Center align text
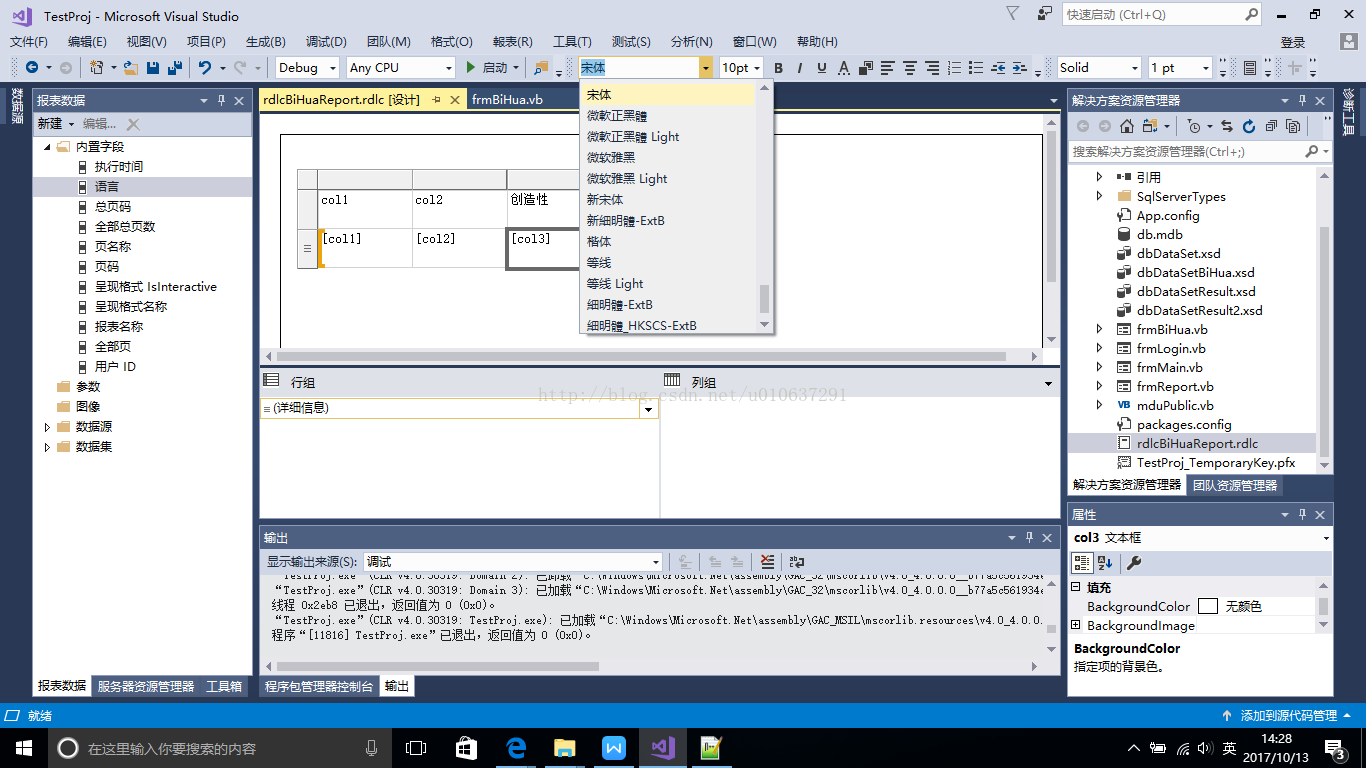1366x768 pixels. [x=910, y=68]
